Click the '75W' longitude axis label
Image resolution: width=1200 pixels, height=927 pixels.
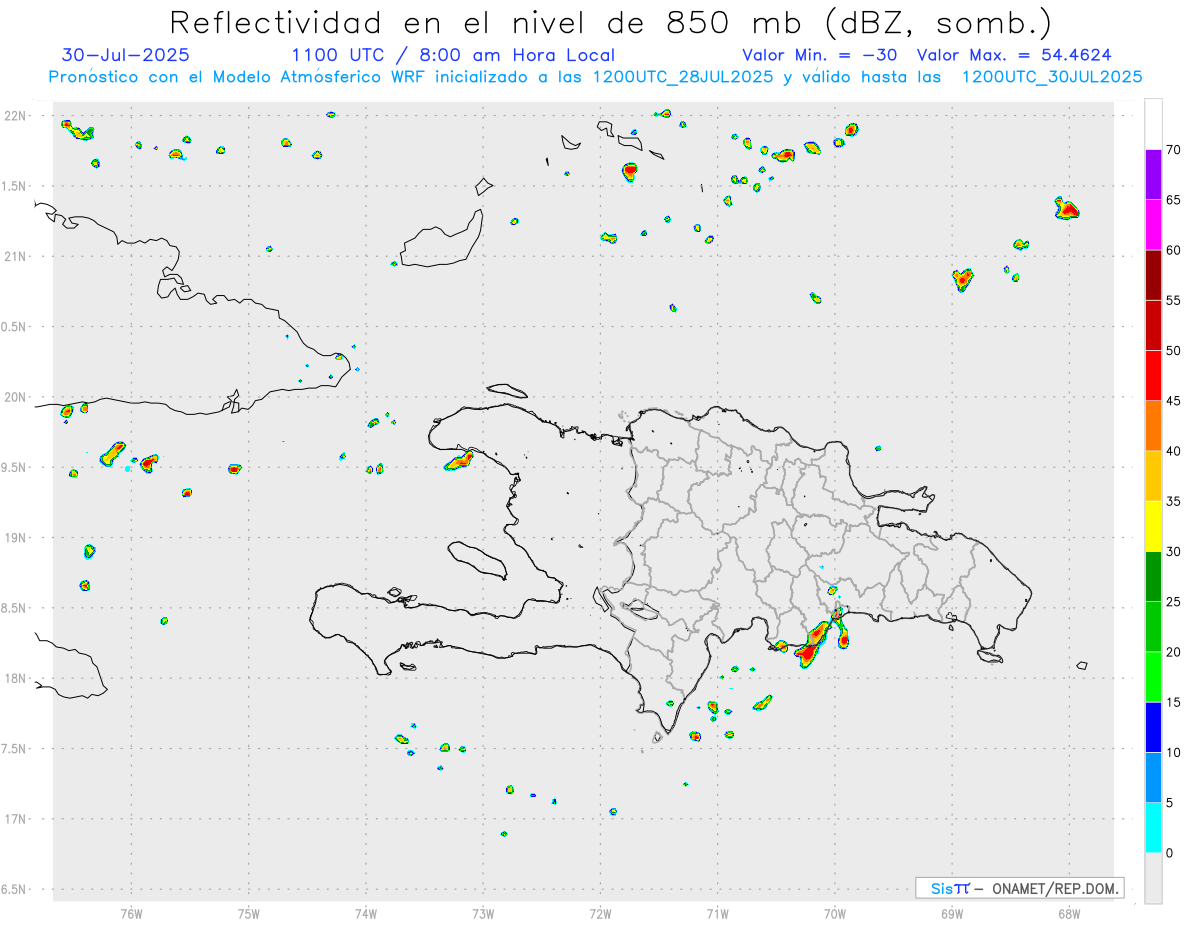tap(249, 912)
